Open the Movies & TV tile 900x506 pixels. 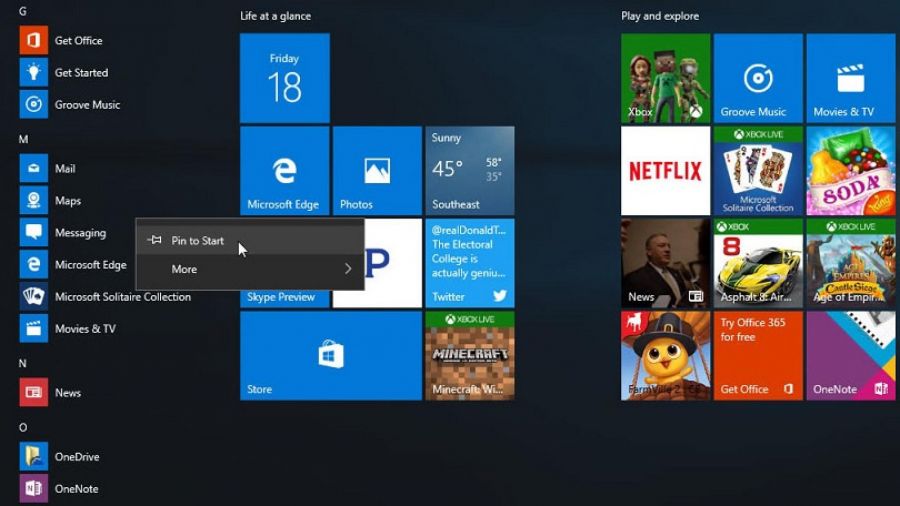click(x=850, y=78)
